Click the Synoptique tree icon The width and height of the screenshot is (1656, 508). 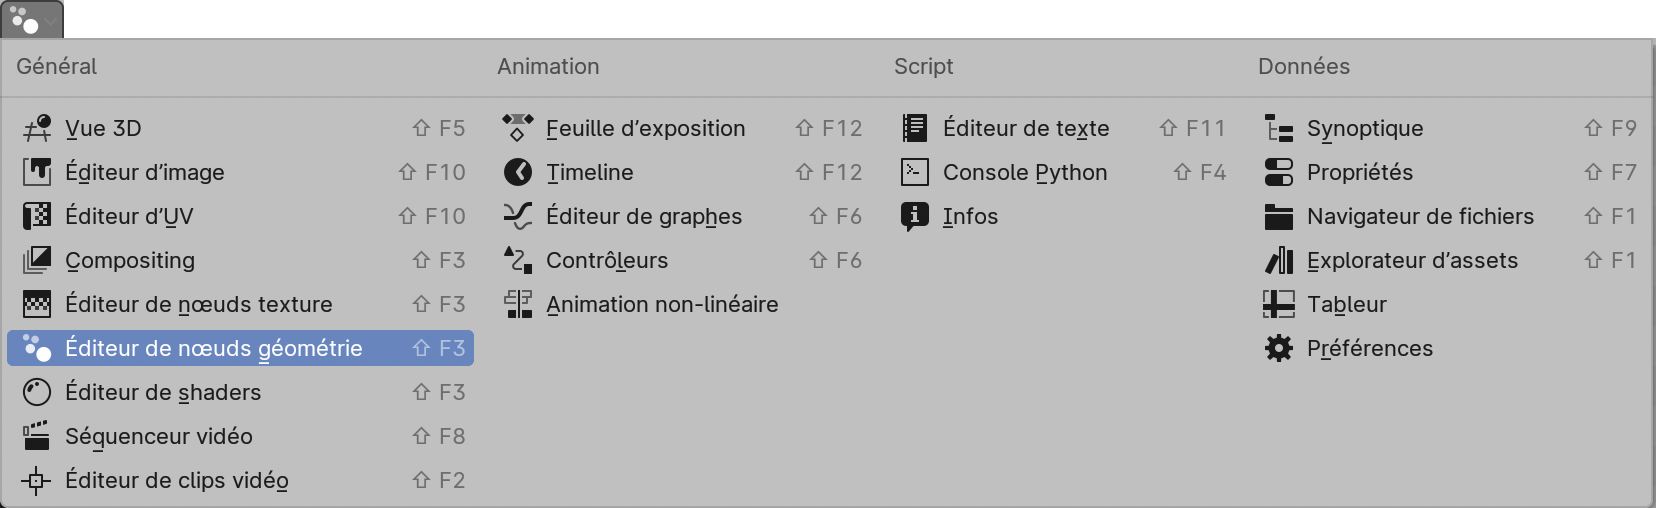[x=1279, y=128]
